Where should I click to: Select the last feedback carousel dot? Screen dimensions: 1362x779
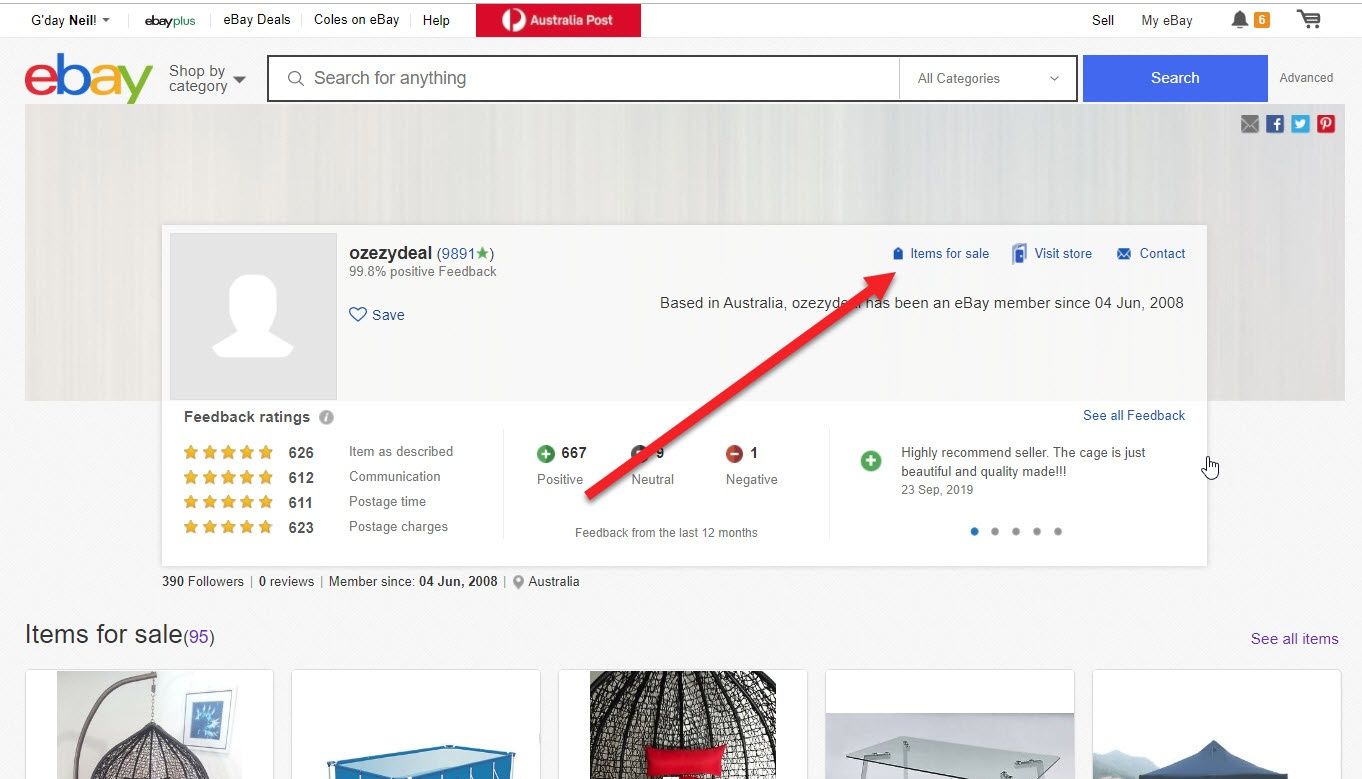pos(1058,532)
